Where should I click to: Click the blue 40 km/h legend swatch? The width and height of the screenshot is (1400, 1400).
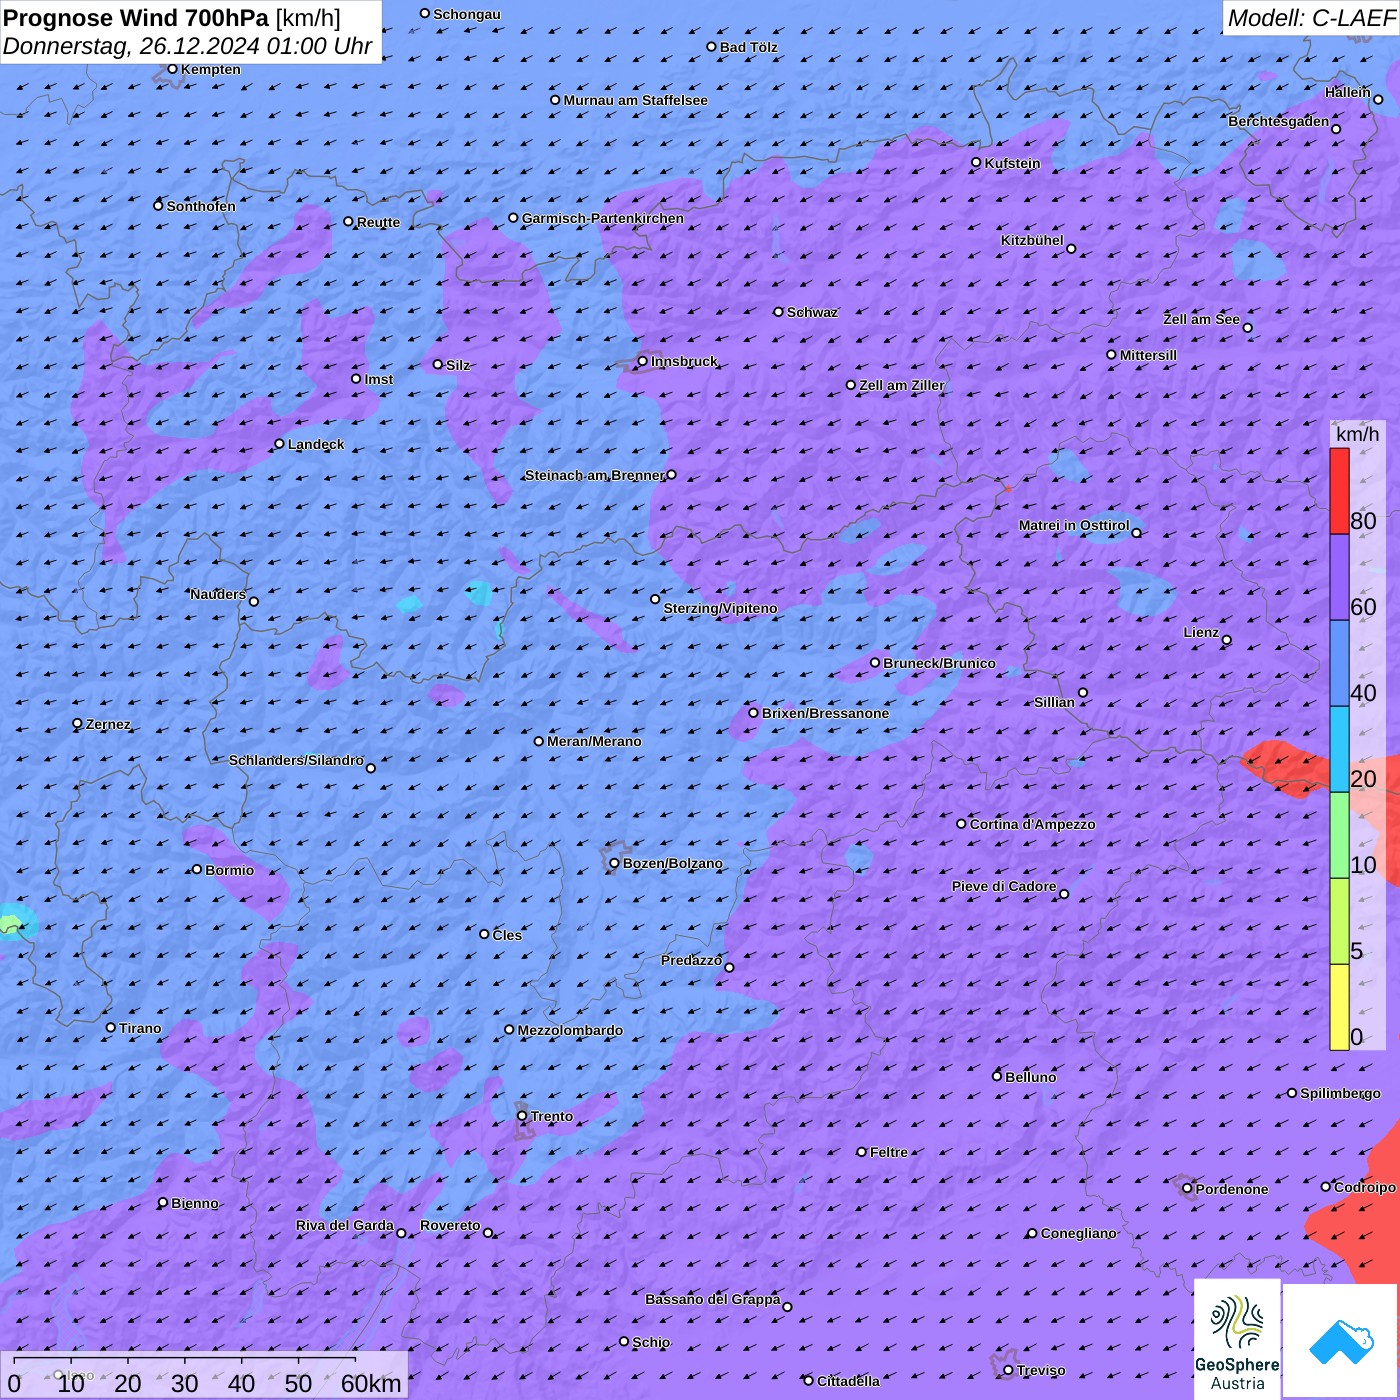(1339, 664)
